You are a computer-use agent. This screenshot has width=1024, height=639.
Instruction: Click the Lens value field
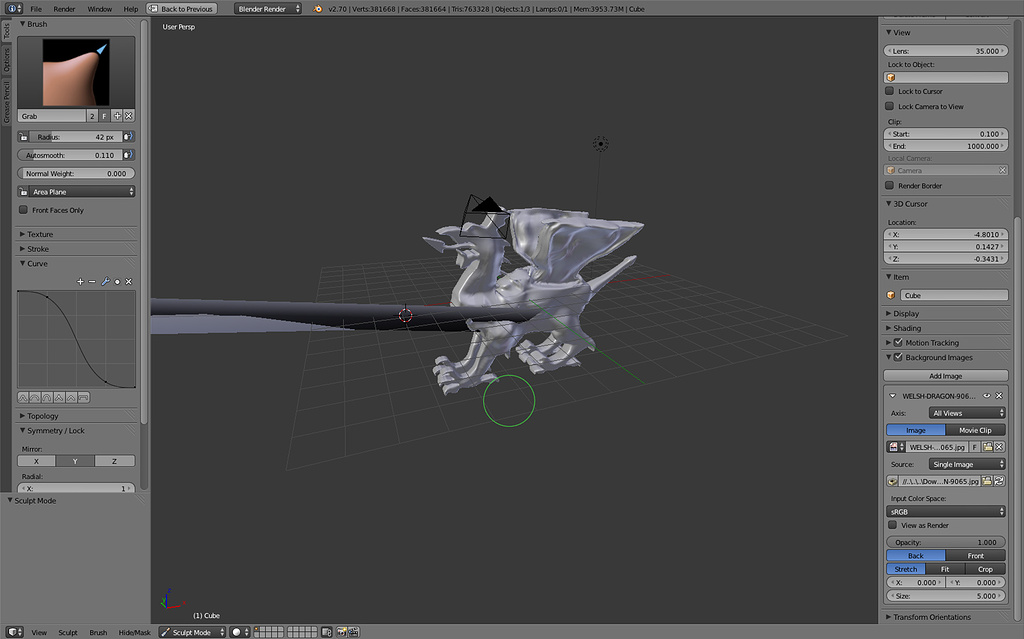pos(945,51)
